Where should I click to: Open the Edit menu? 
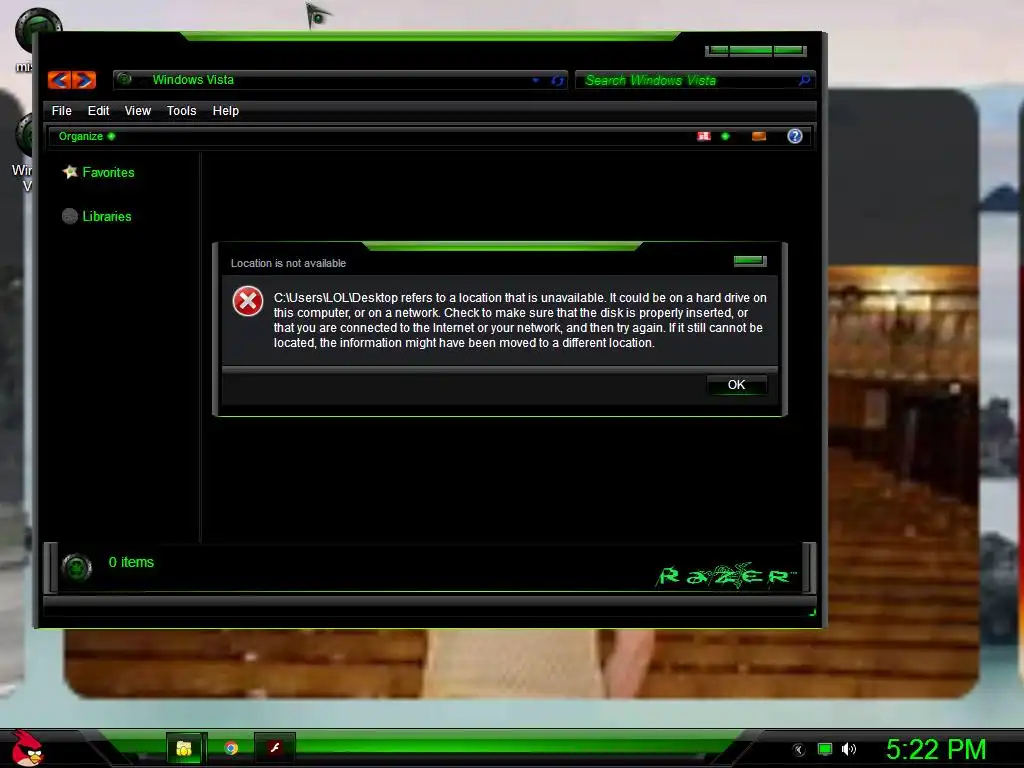(x=99, y=110)
